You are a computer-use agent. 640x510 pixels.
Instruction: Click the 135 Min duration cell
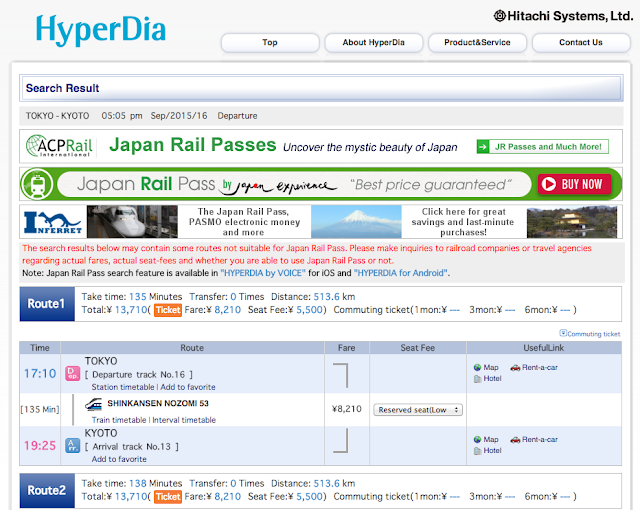click(x=40, y=409)
